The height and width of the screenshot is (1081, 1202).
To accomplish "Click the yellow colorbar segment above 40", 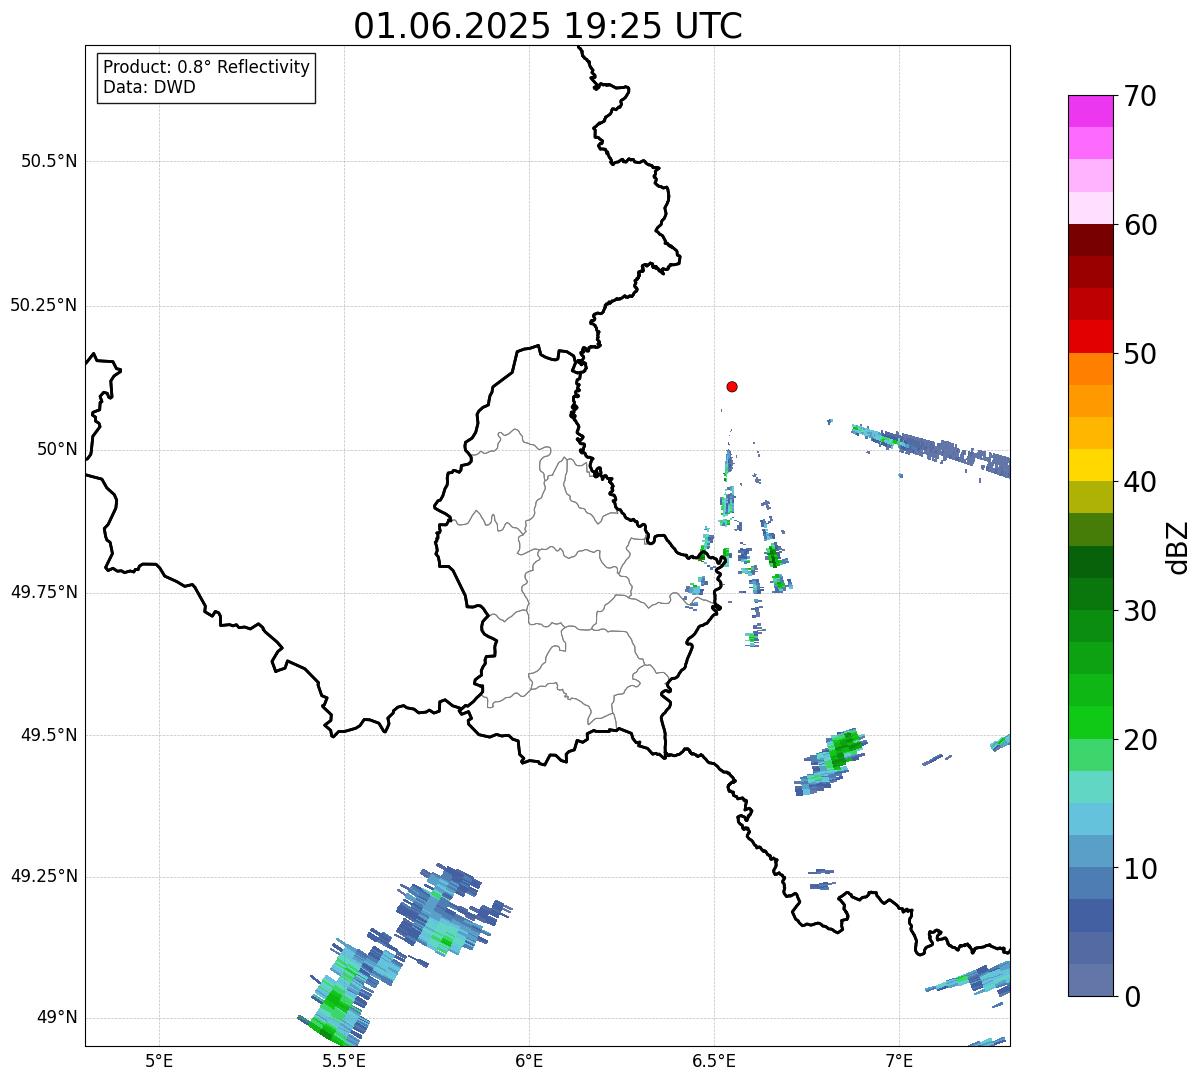I will pos(1090,465).
